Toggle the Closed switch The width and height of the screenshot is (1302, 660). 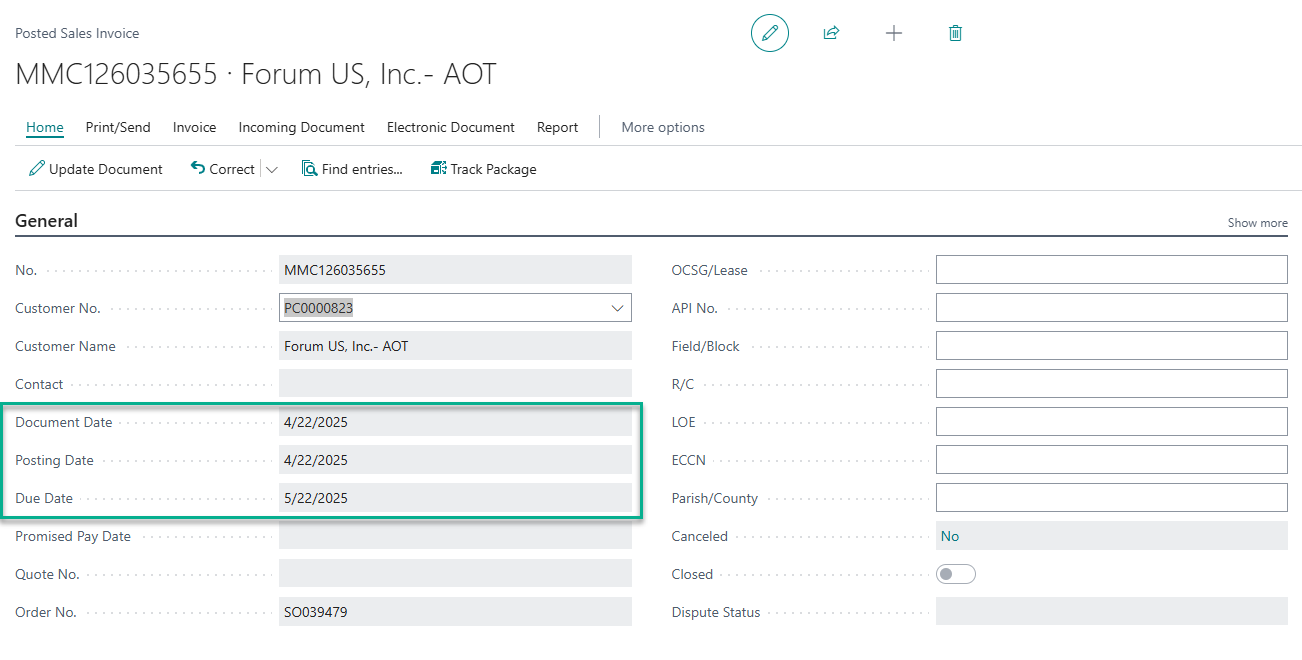[956, 574]
